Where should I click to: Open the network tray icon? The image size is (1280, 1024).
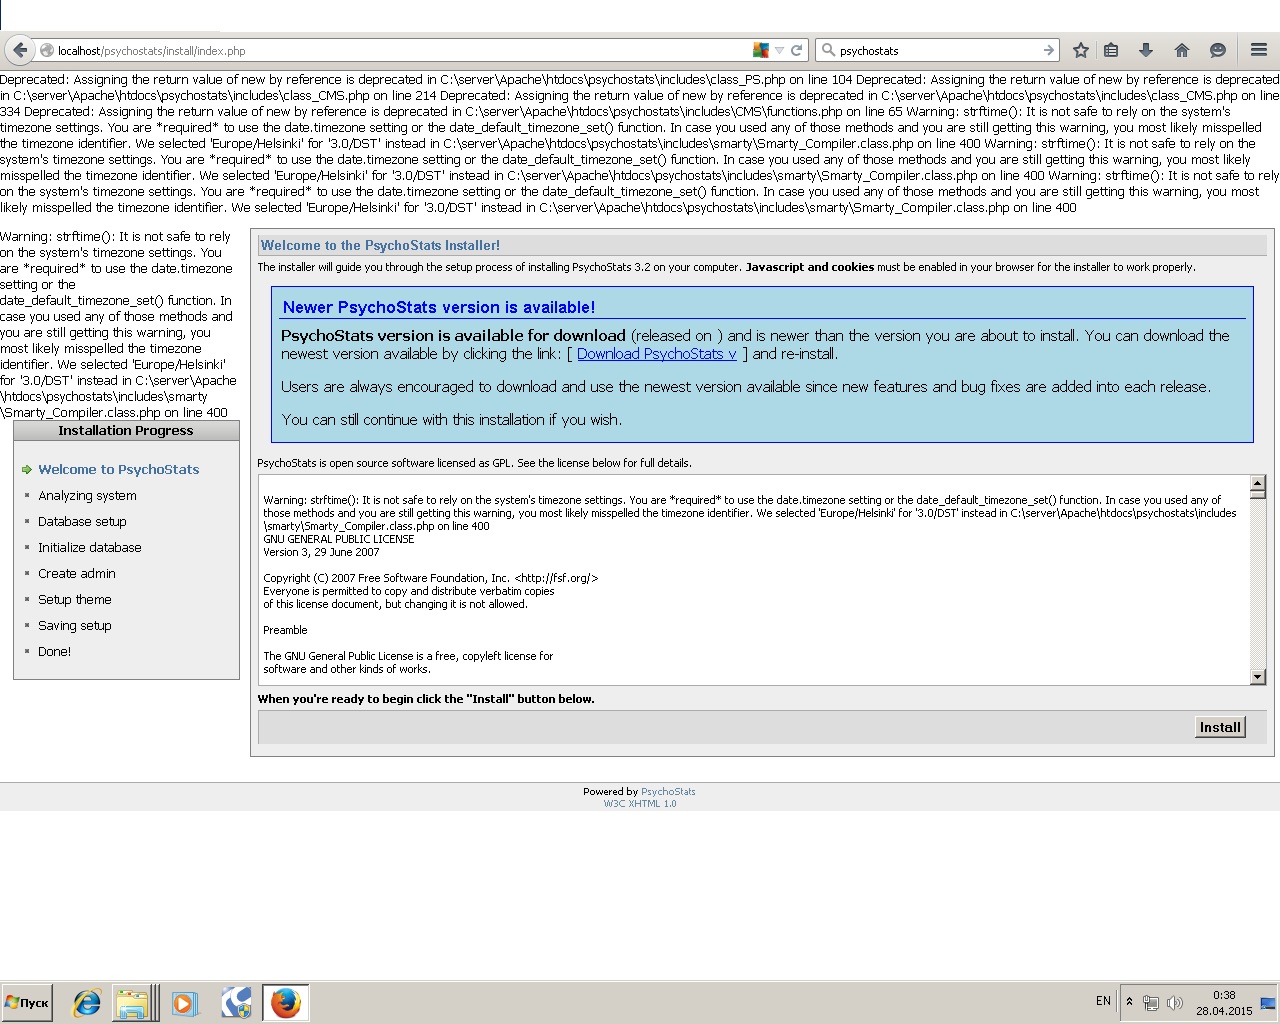[1151, 1002]
